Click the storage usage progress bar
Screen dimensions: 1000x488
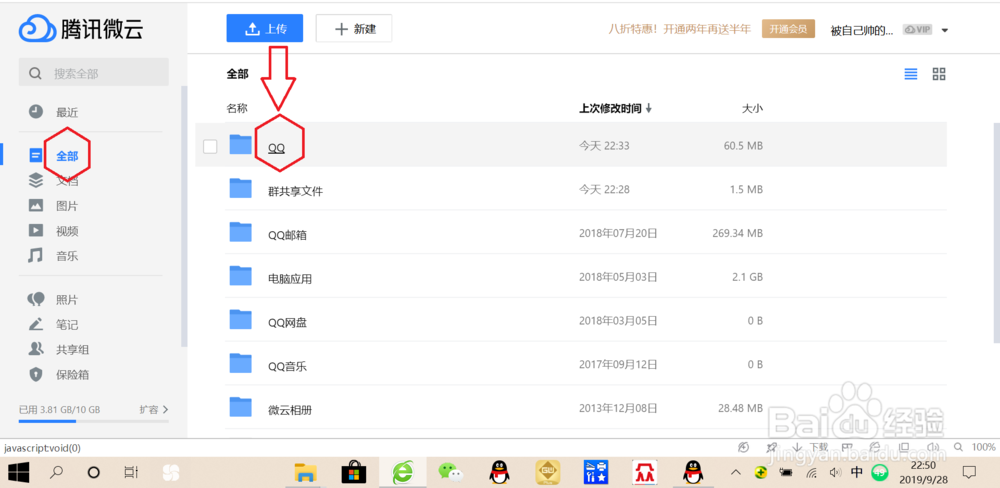94,421
